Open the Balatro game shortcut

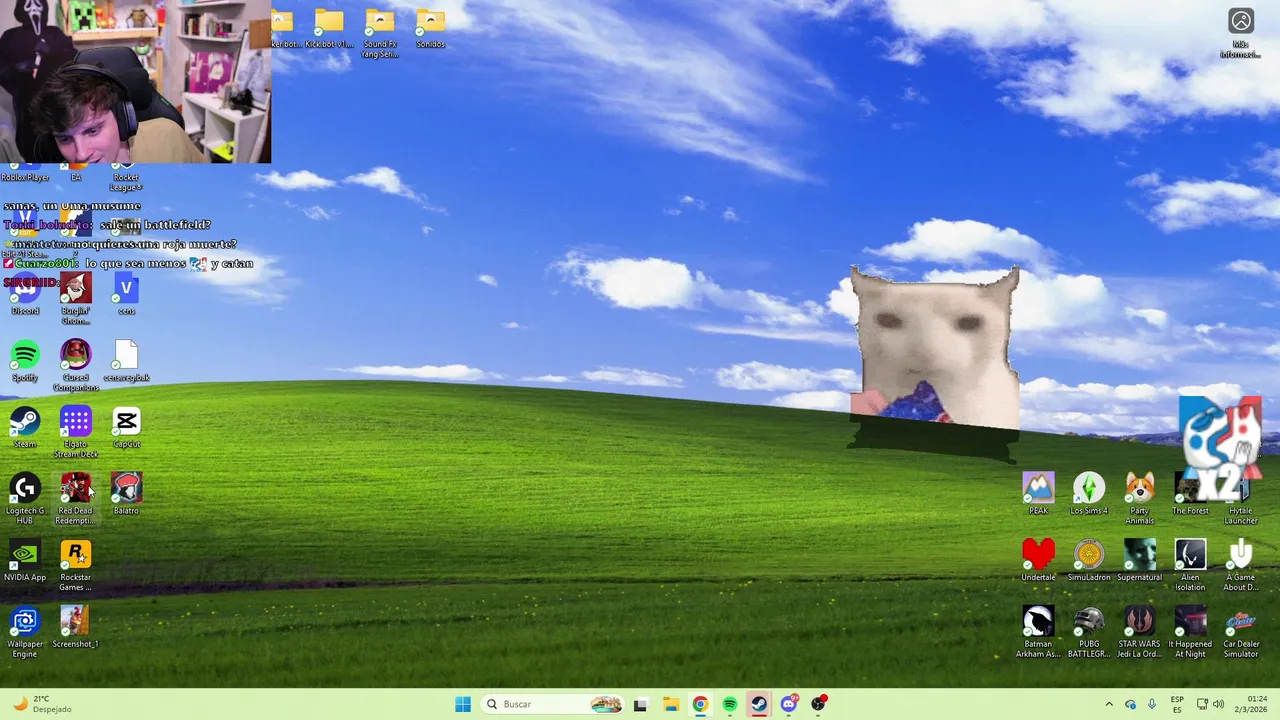pos(126,494)
